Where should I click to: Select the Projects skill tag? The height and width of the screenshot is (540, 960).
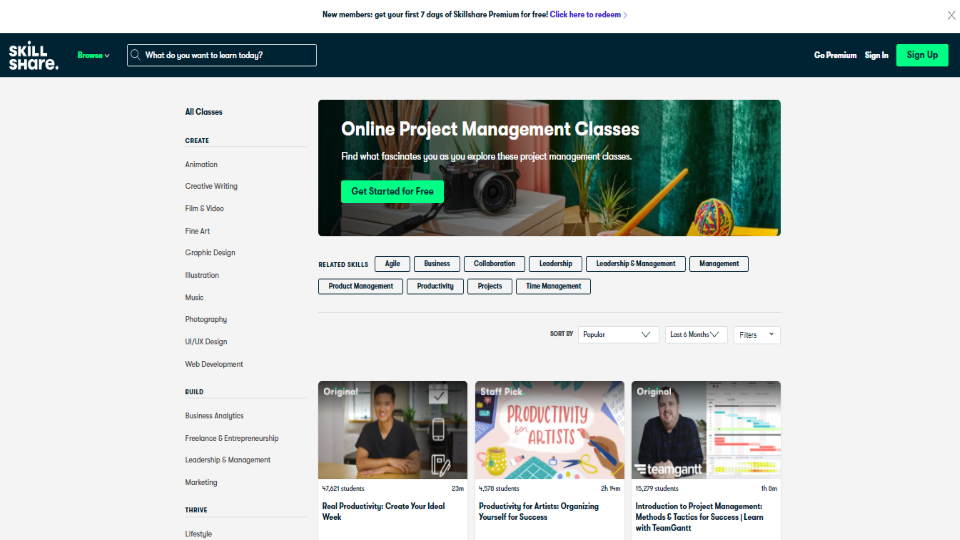point(490,287)
